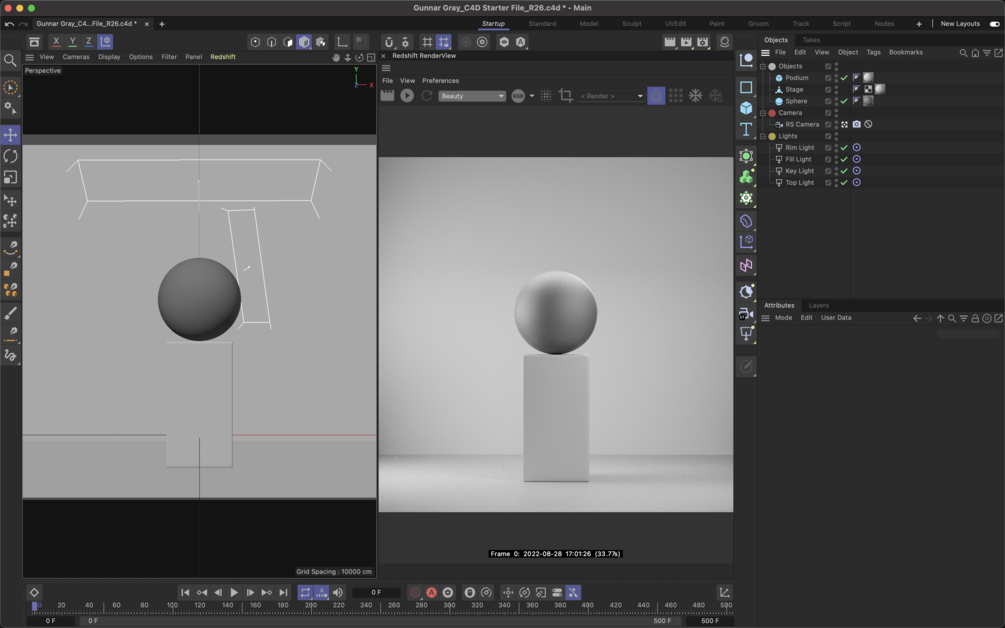Toggle Key Light enabled checkmark
Screen dimensions: 1005x628
click(x=844, y=171)
